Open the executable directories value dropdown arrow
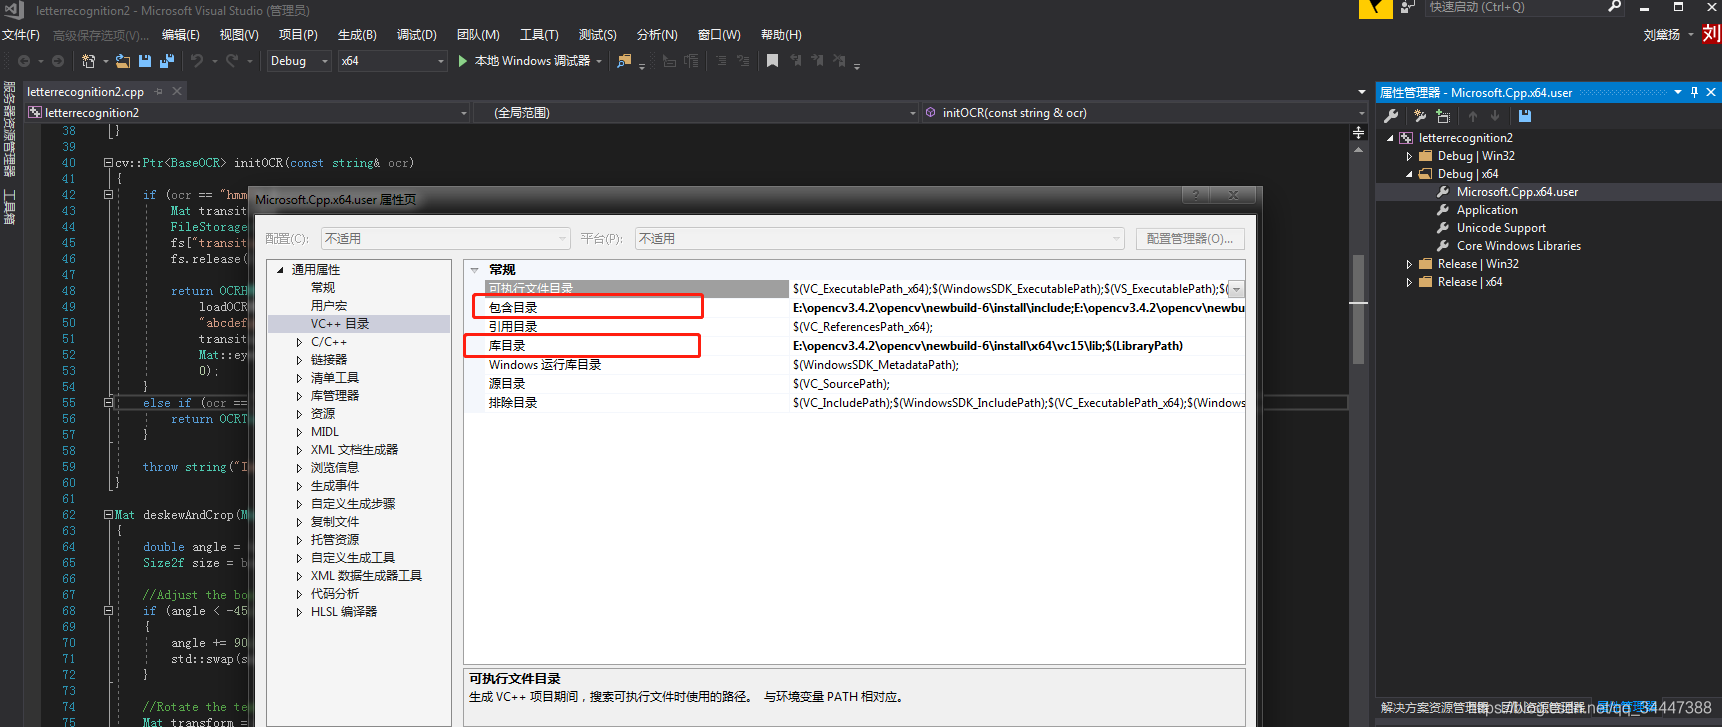Screen dimensions: 1722x727 1236,289
